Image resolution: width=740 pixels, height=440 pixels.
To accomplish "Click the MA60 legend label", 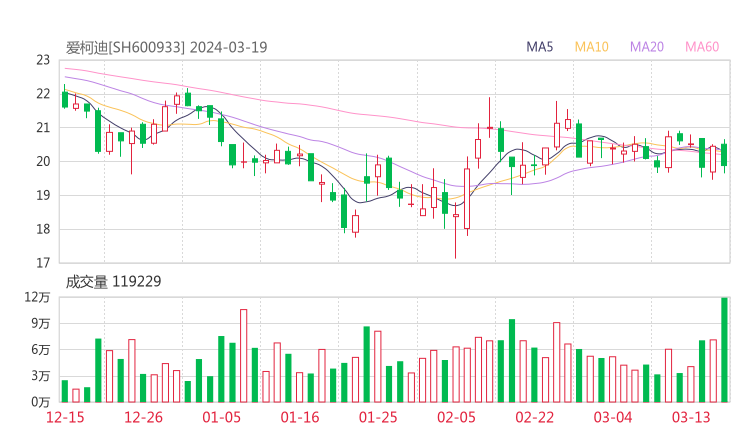I will (x=702, y=47).
